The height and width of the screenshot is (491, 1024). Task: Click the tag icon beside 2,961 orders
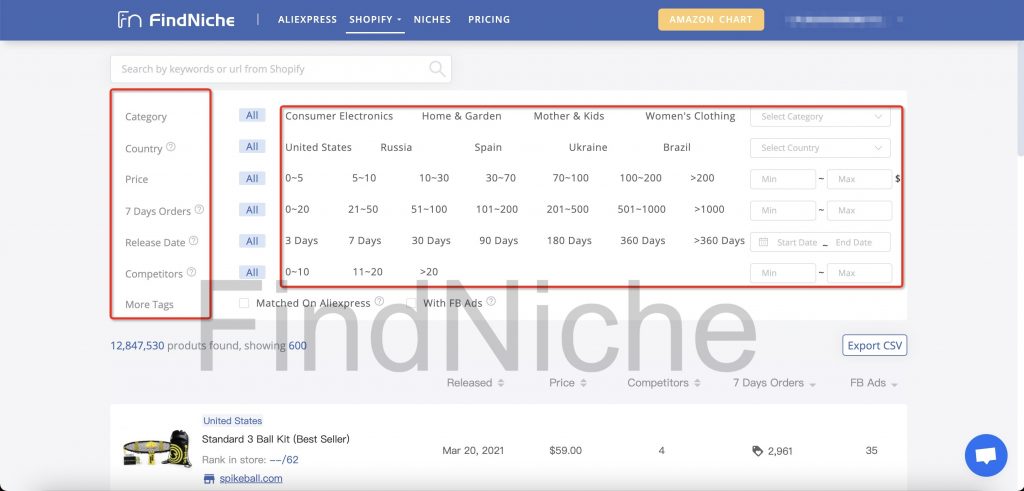point(758,451)
